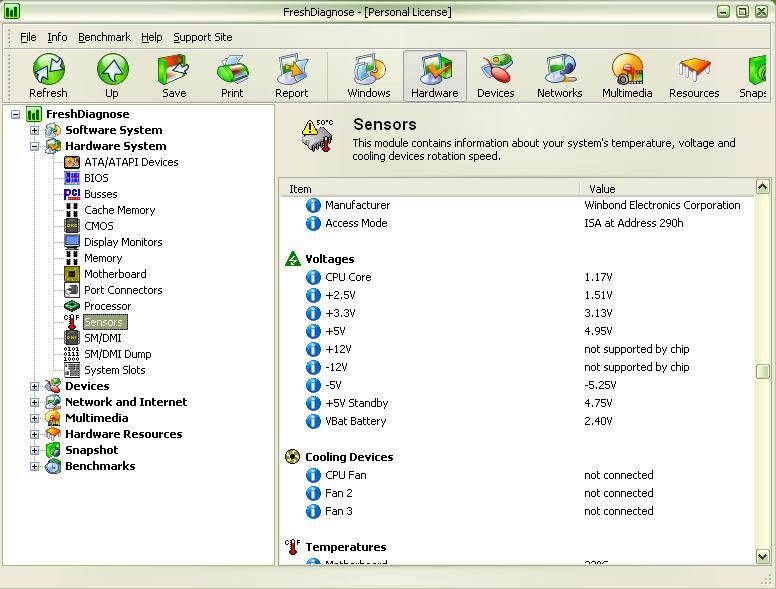Open the Benchmark menu
This screenshot has width=776, height=589.
[x=104, y=37]
